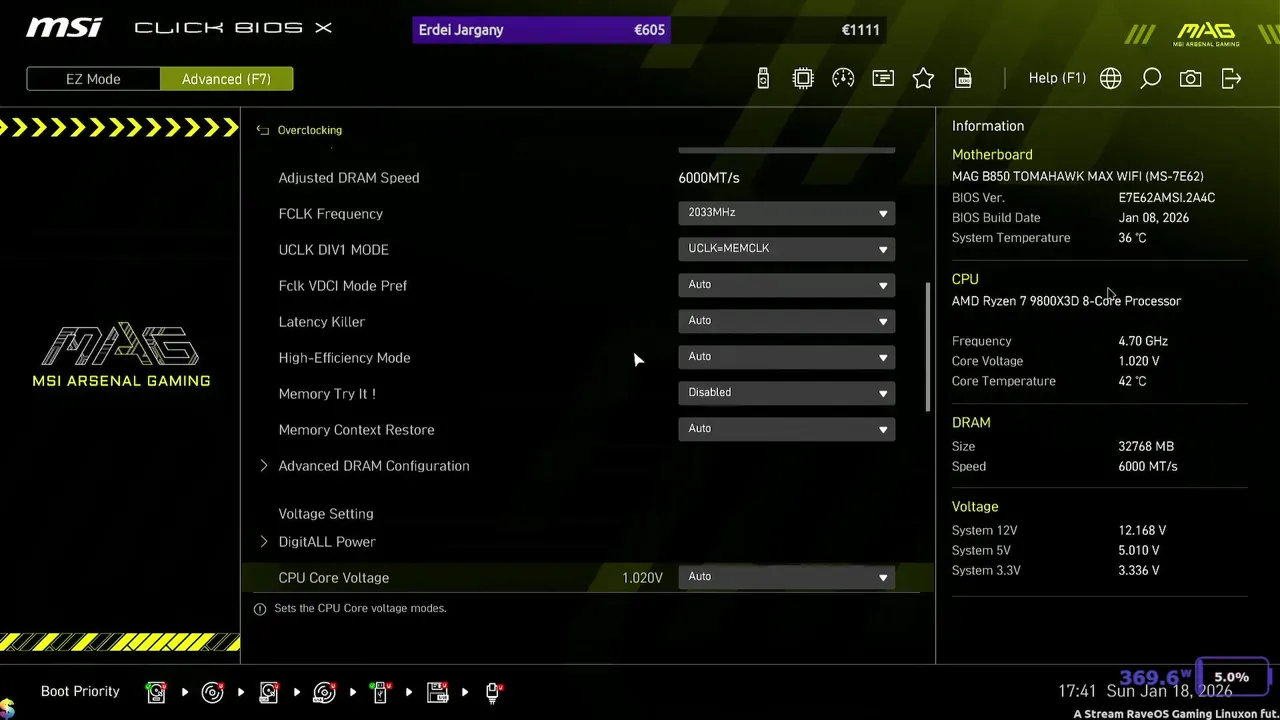Open the UCLK DIV1 MODE dropdown
This screenshot has height=720, width=1280.
coord(786,249)
